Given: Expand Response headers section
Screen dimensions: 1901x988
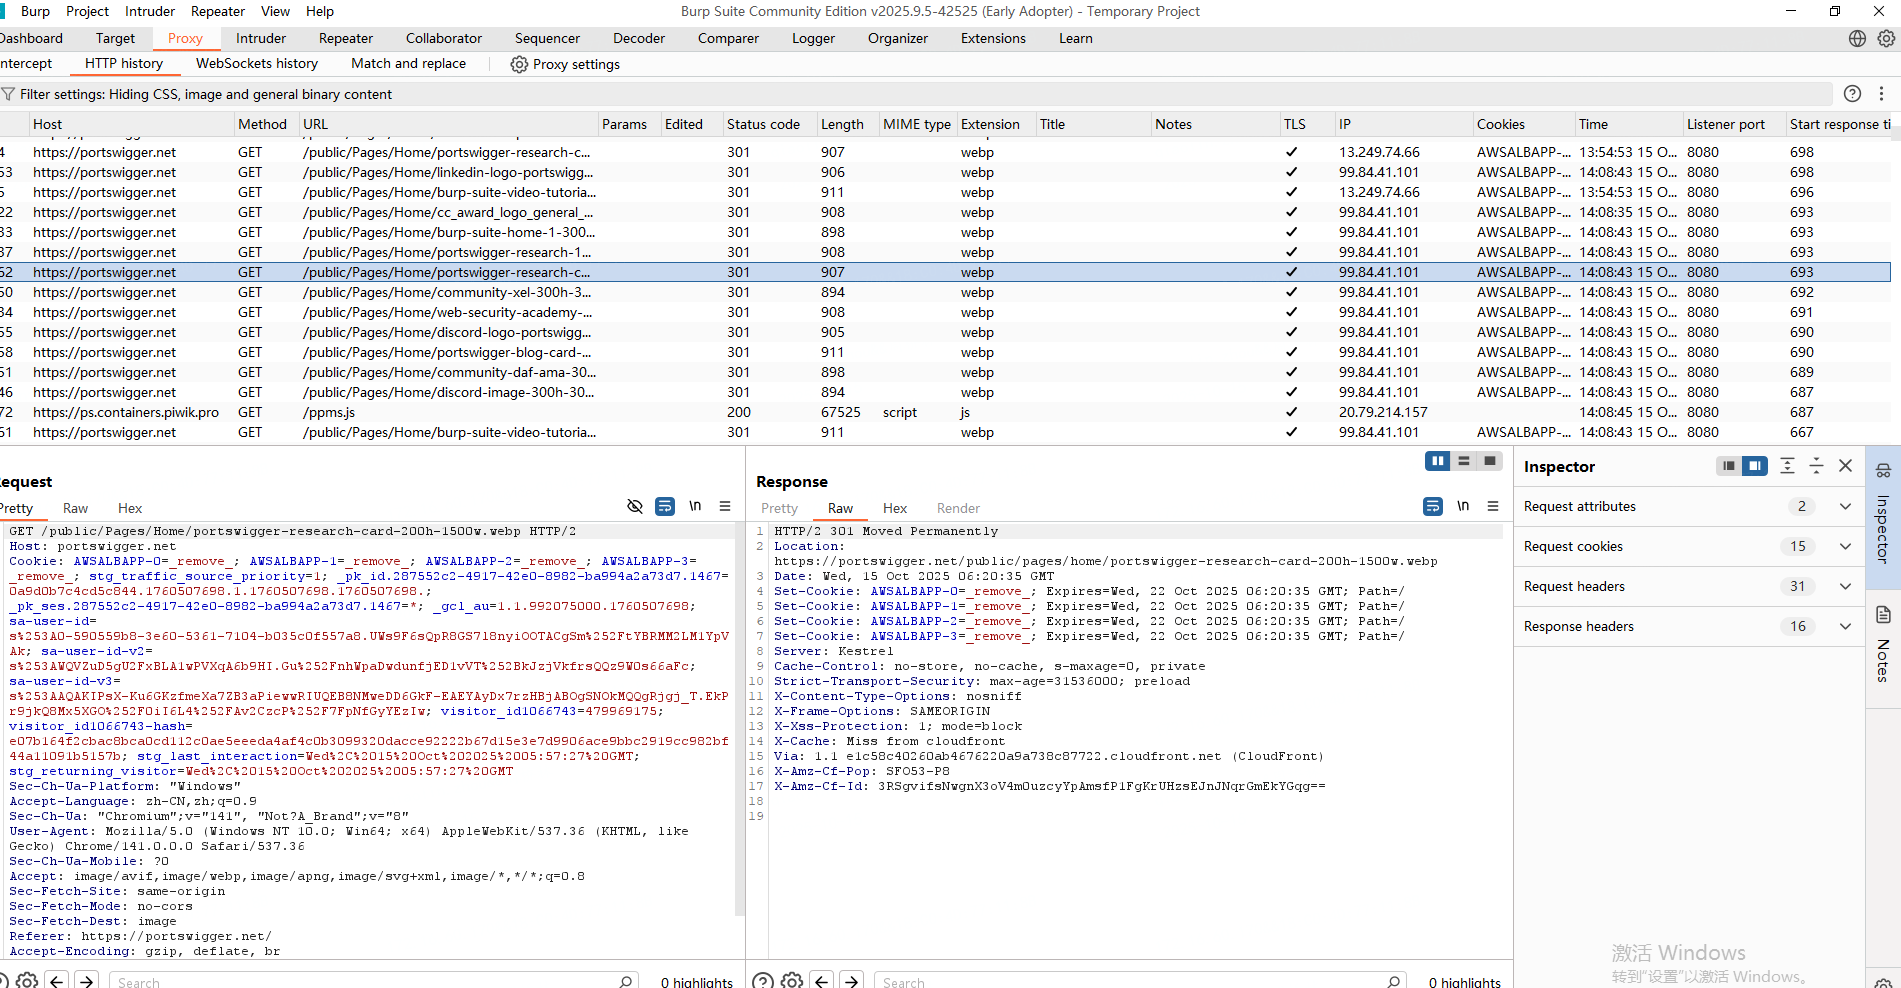Looking at the screenshot, I should [x=1846, y=626].
